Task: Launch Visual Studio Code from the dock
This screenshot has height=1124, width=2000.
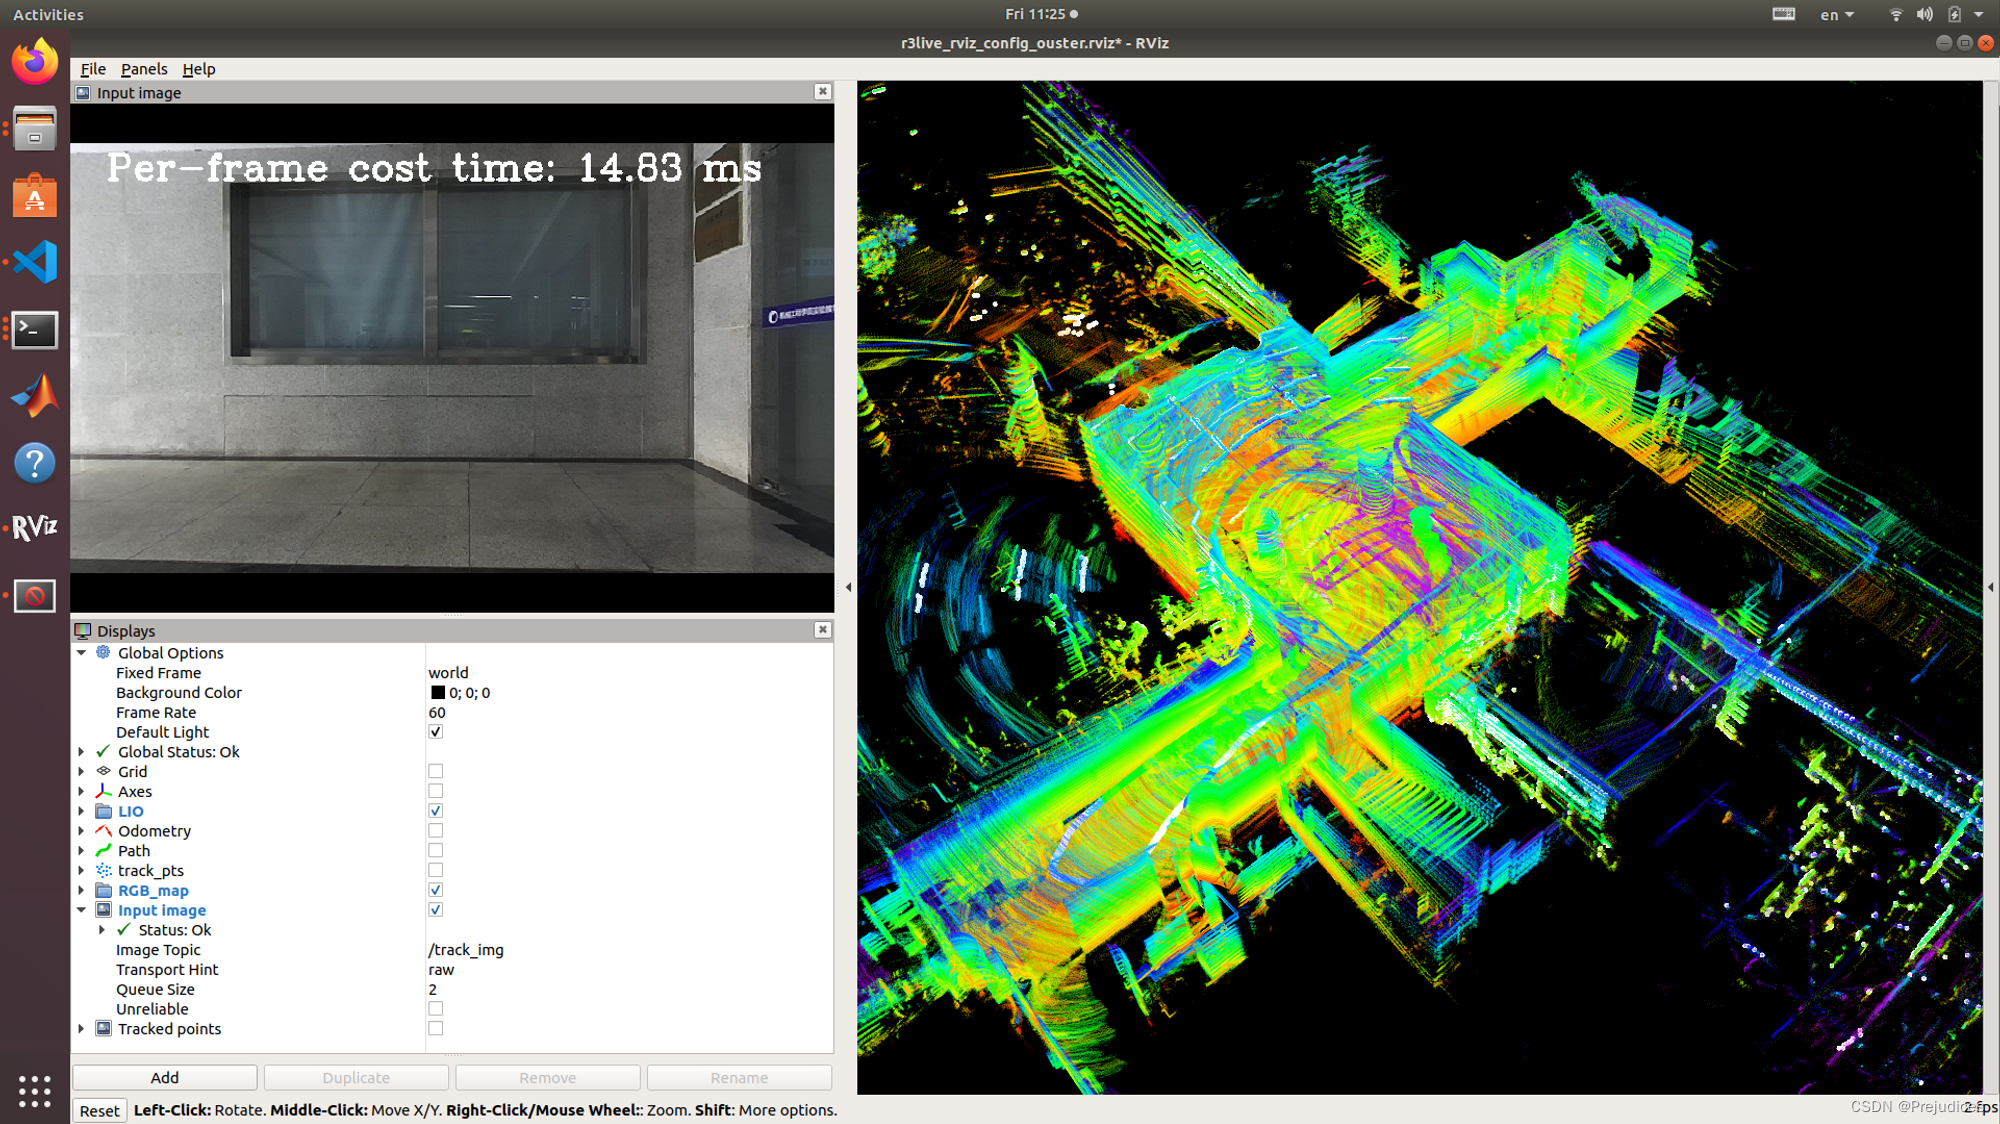Action: [34, 262]
